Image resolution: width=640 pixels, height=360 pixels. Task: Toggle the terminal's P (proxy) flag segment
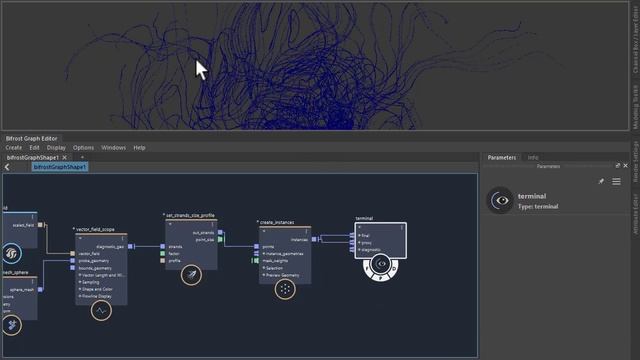coord(381,278)
